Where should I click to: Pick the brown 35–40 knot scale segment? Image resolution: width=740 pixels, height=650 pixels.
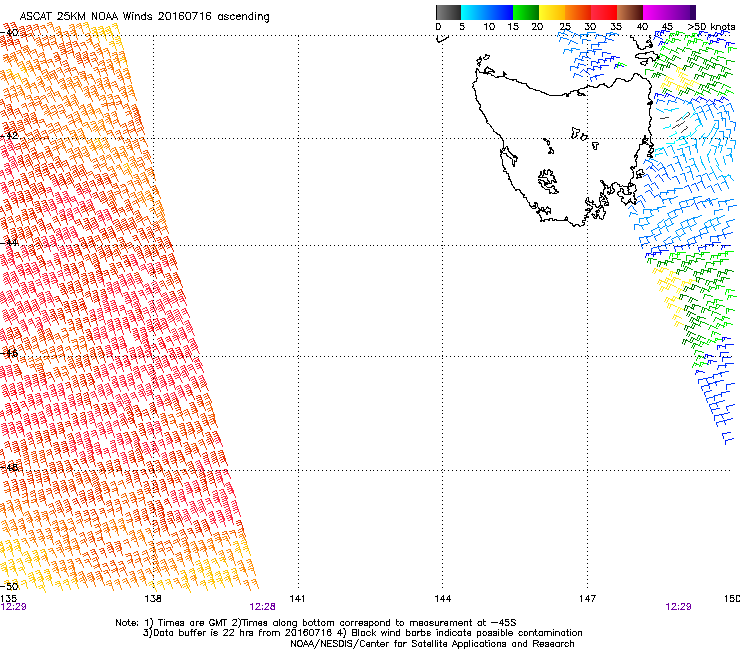pyautogui.click(x=630, y=12)
